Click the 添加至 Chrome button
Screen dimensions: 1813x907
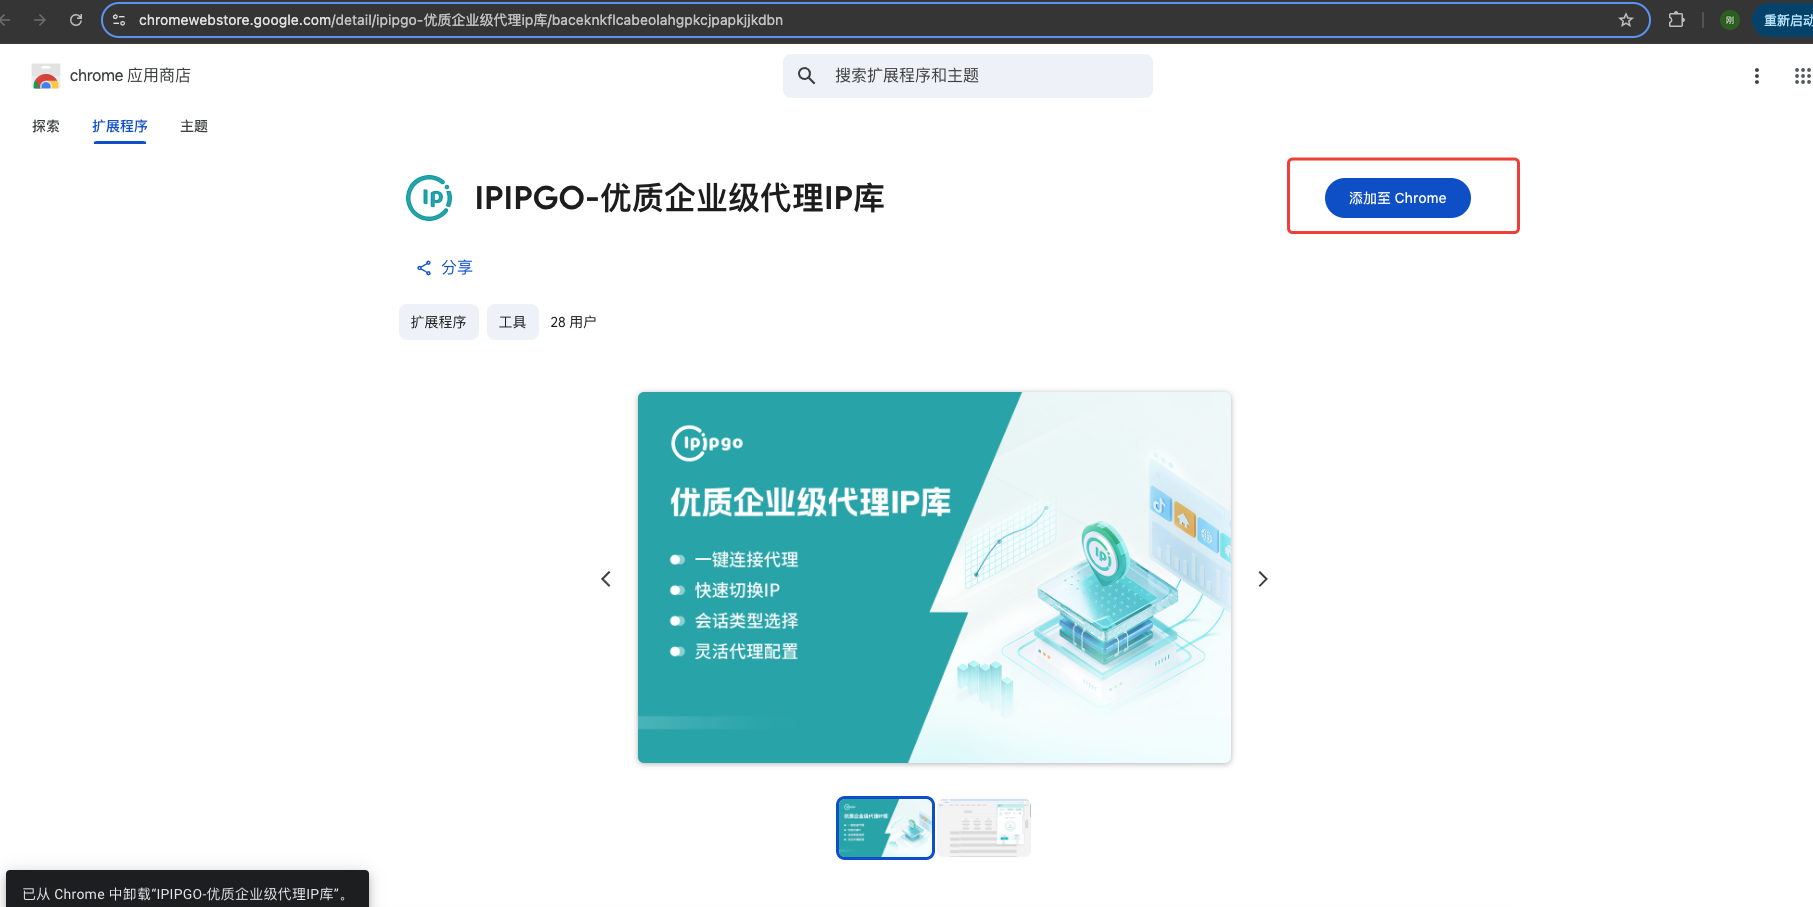coord(1397,197)
